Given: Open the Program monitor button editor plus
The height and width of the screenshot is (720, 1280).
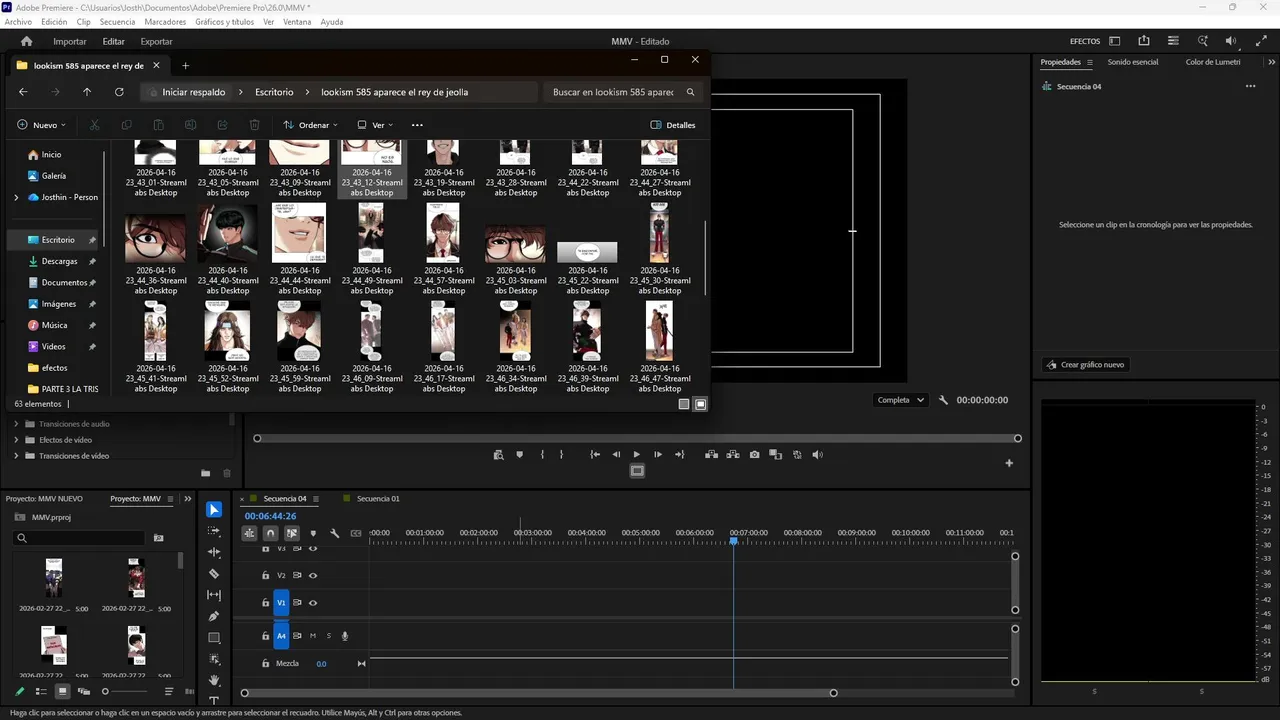Looking at the screenshot, I should coord(1009,463).
